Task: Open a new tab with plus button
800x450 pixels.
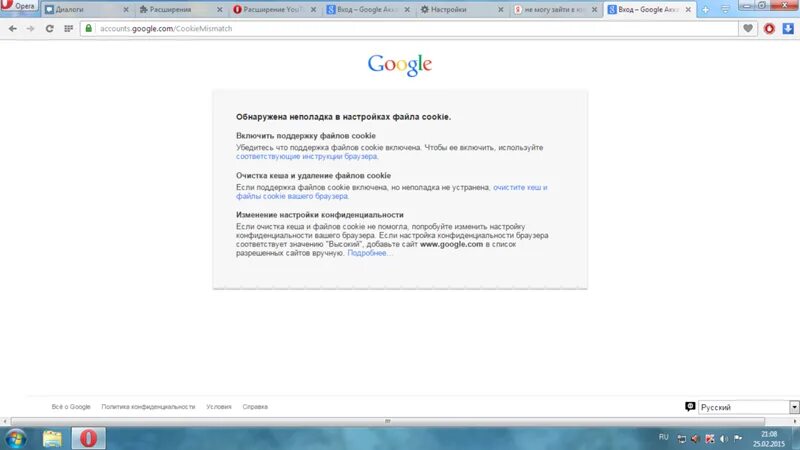Action: click(706, 10)
